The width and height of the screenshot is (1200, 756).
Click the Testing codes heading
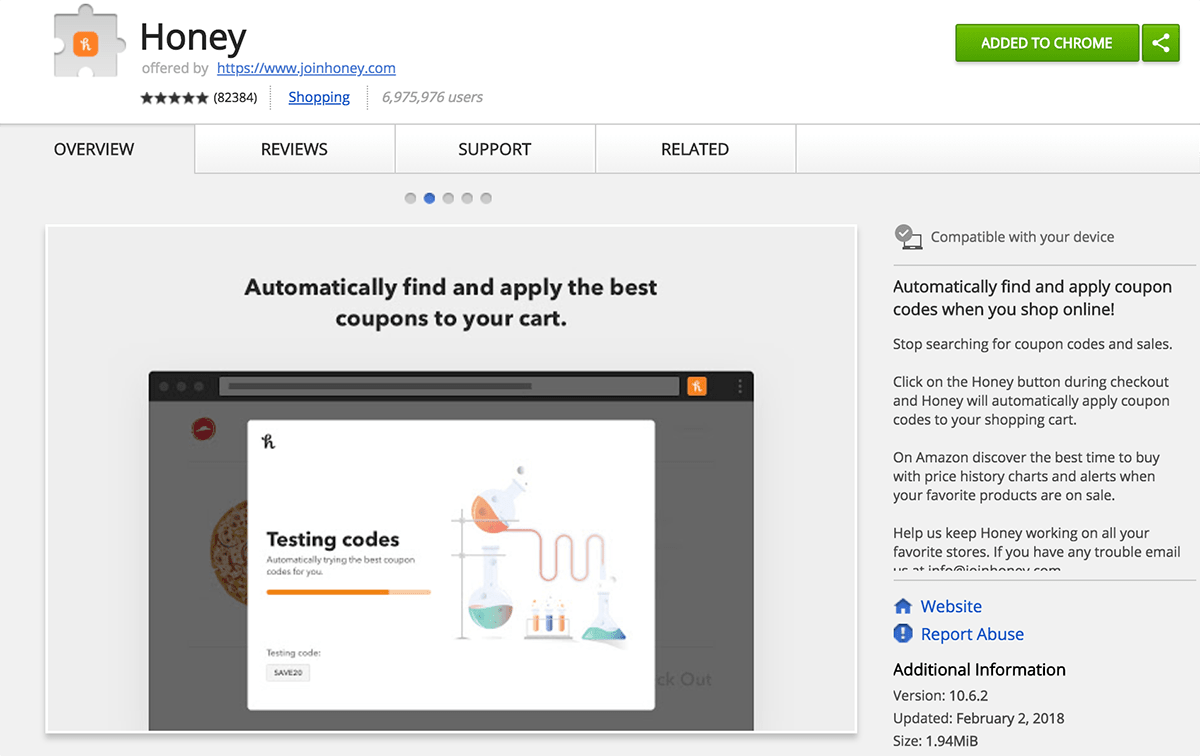coord(333,540)
